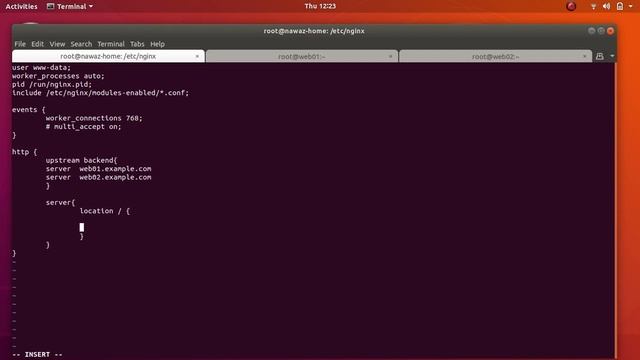Switch to the root@web02 tab
Screen dimensions: 640x360
coord(496,56)
